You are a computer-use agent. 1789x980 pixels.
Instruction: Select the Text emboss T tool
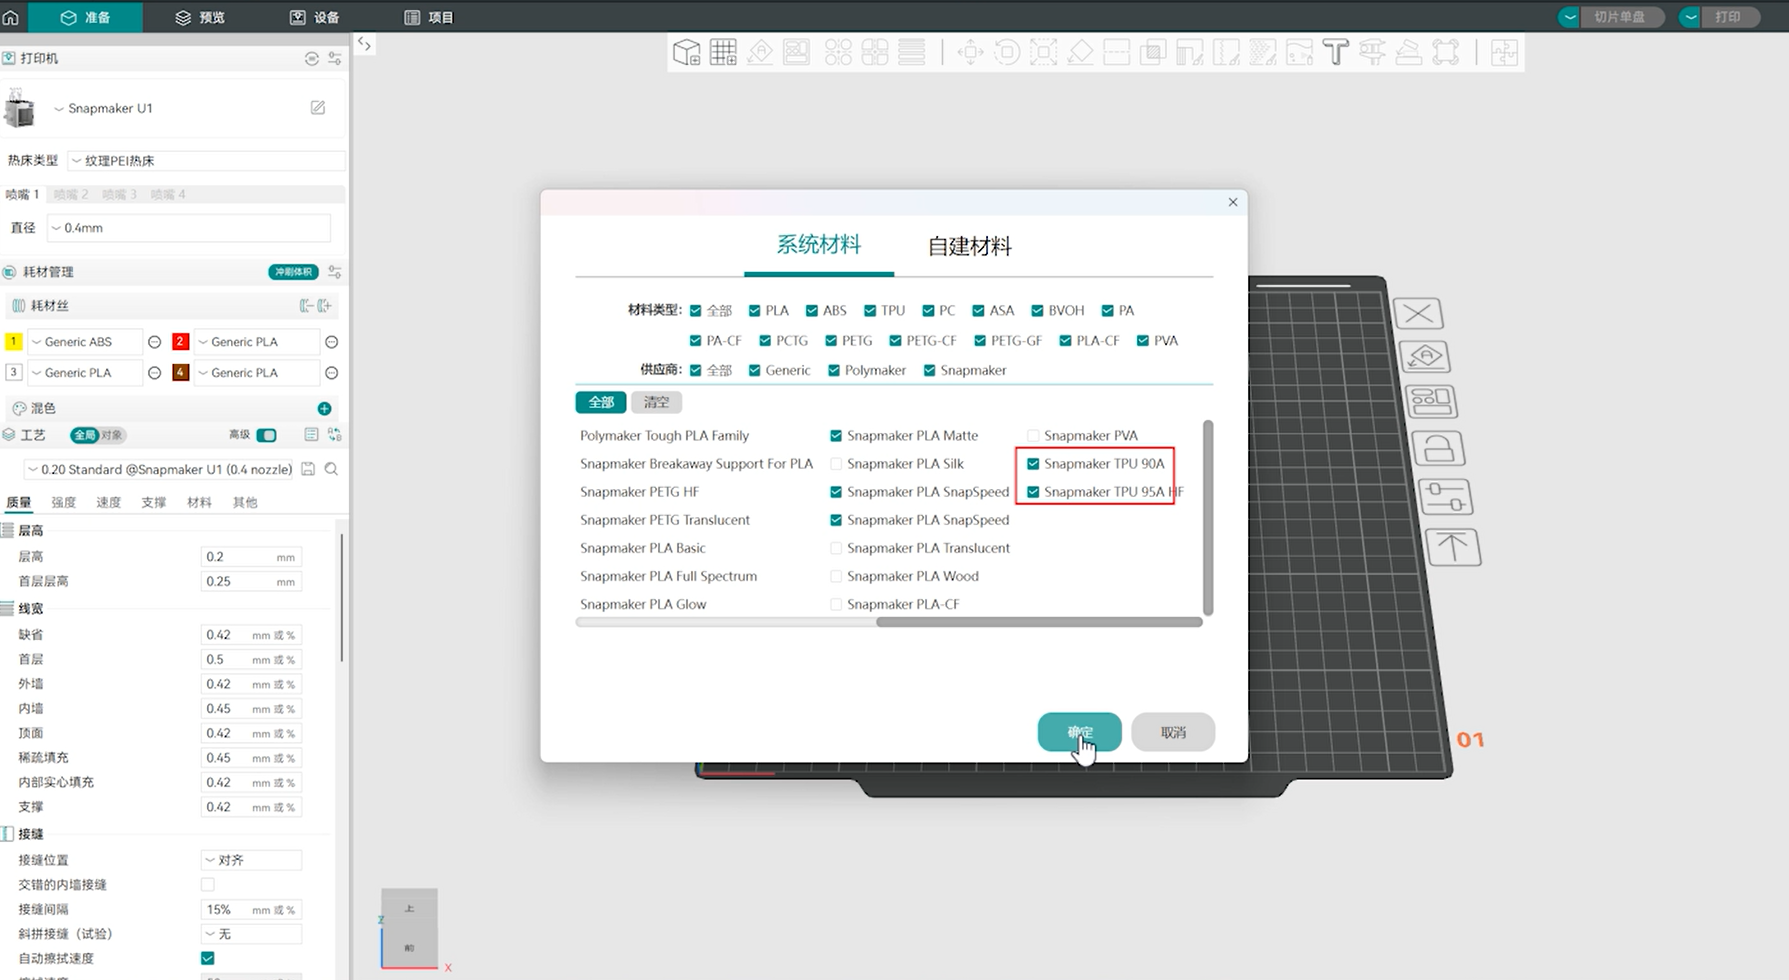(x=1335, y=52)
